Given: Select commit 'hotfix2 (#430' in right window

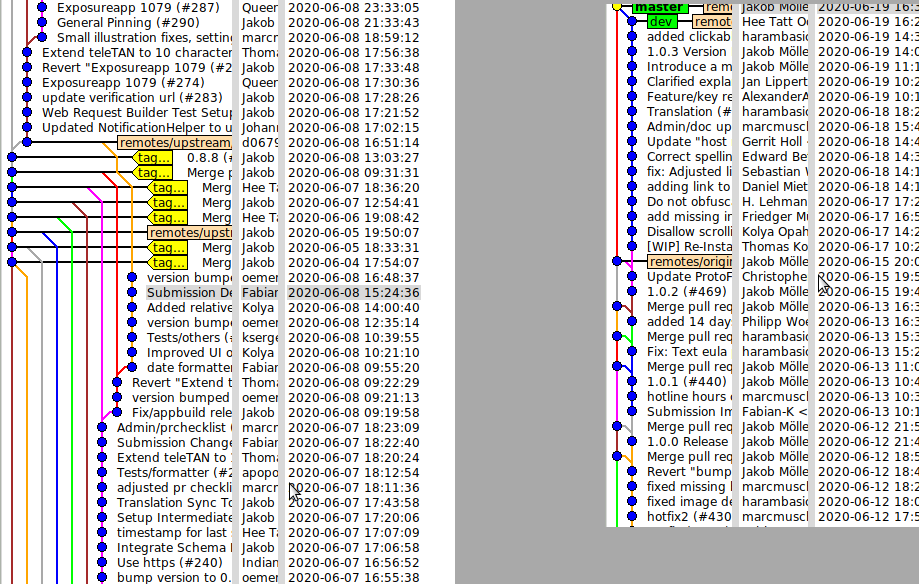Looking at the screenshot, I should (689, 517).
